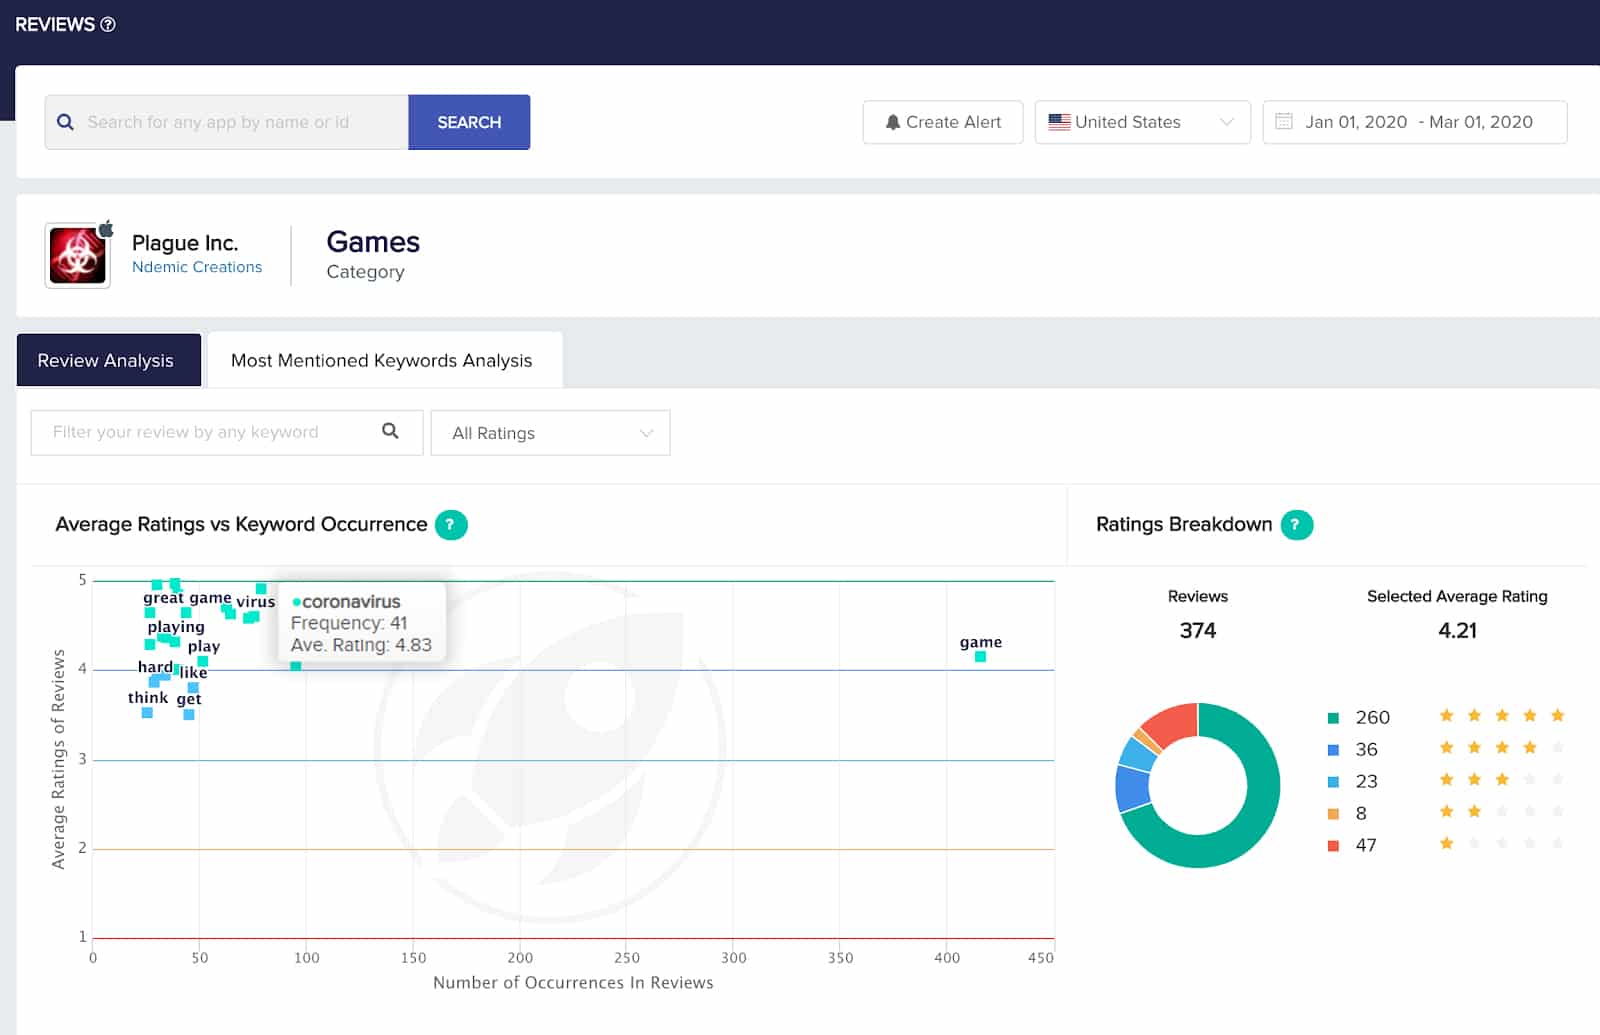The height and width of the screenshot is (1035, 1600).
Task: Click the 36 four-star count
Action: coord(1366,749)
